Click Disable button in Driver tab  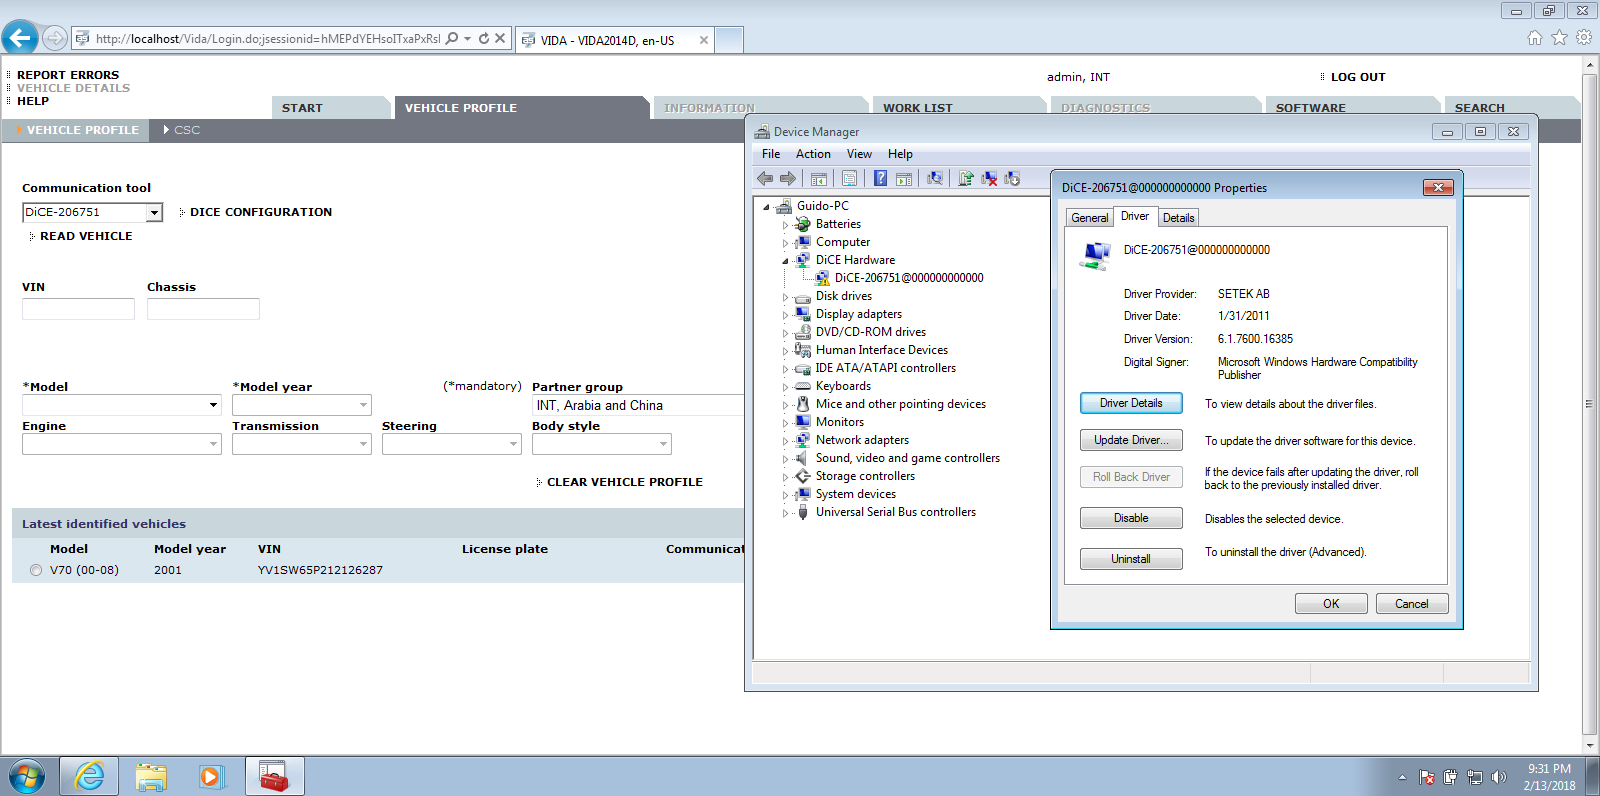tap(1131, 518)
